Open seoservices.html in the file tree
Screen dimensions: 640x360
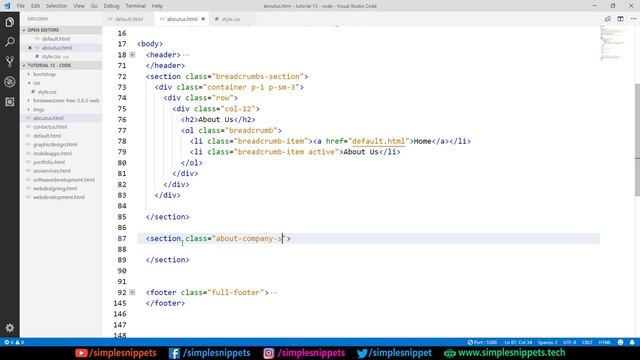pos(52,171)
